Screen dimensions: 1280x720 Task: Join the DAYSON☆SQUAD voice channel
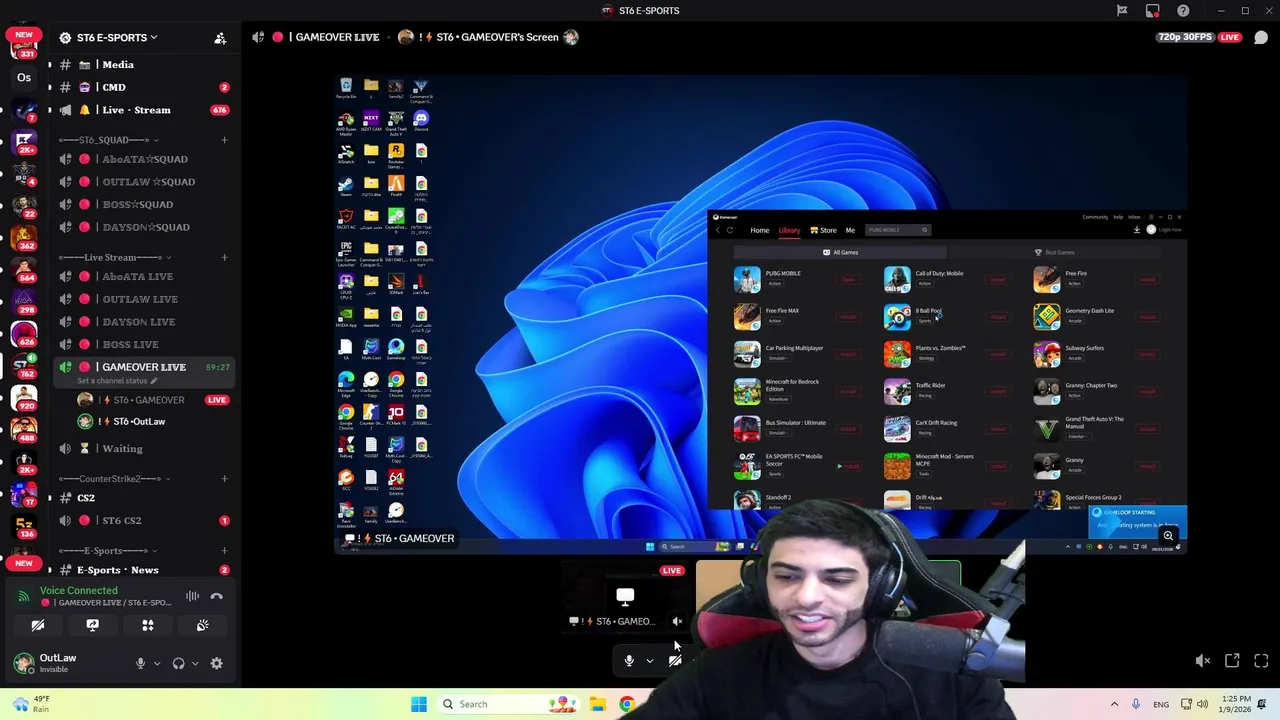144,227
